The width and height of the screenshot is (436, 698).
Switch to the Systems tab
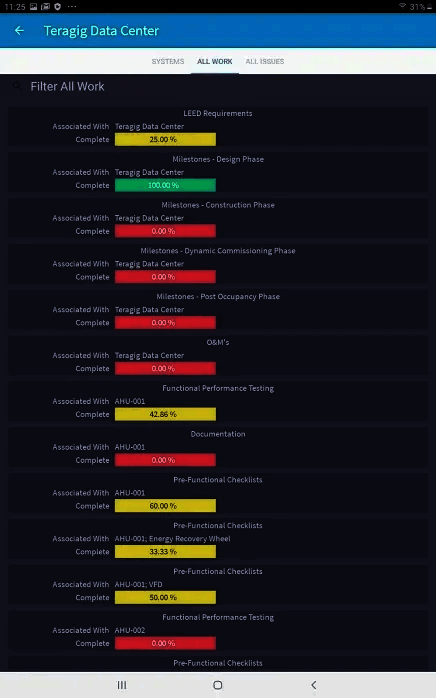(x=168, y=61)
